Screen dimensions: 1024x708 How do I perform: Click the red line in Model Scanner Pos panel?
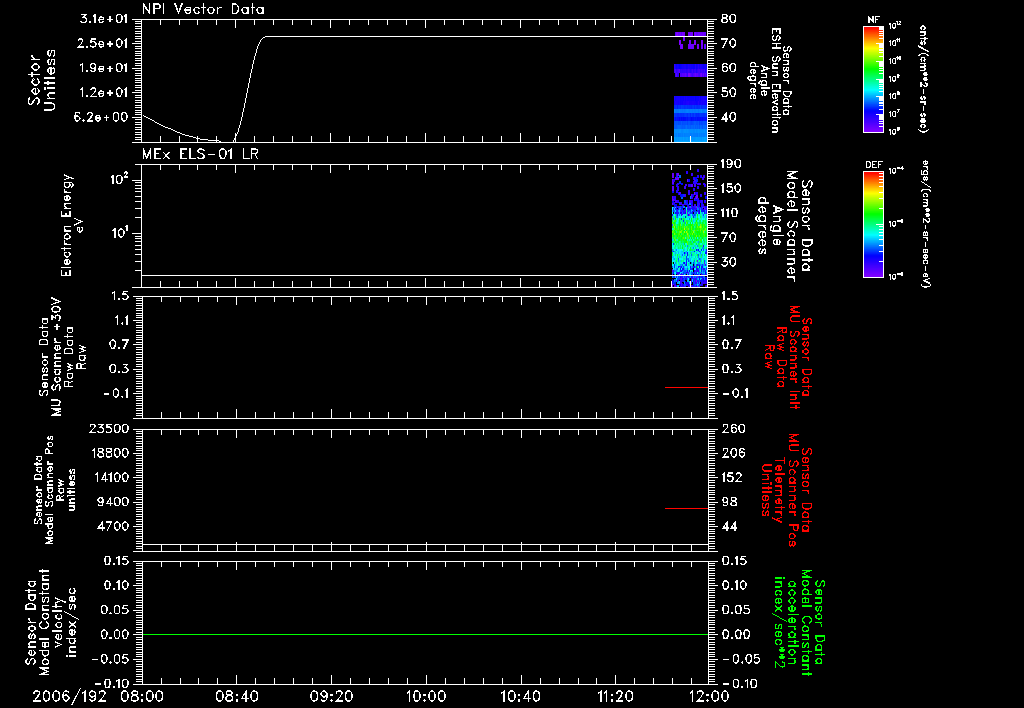click(686, 508)
